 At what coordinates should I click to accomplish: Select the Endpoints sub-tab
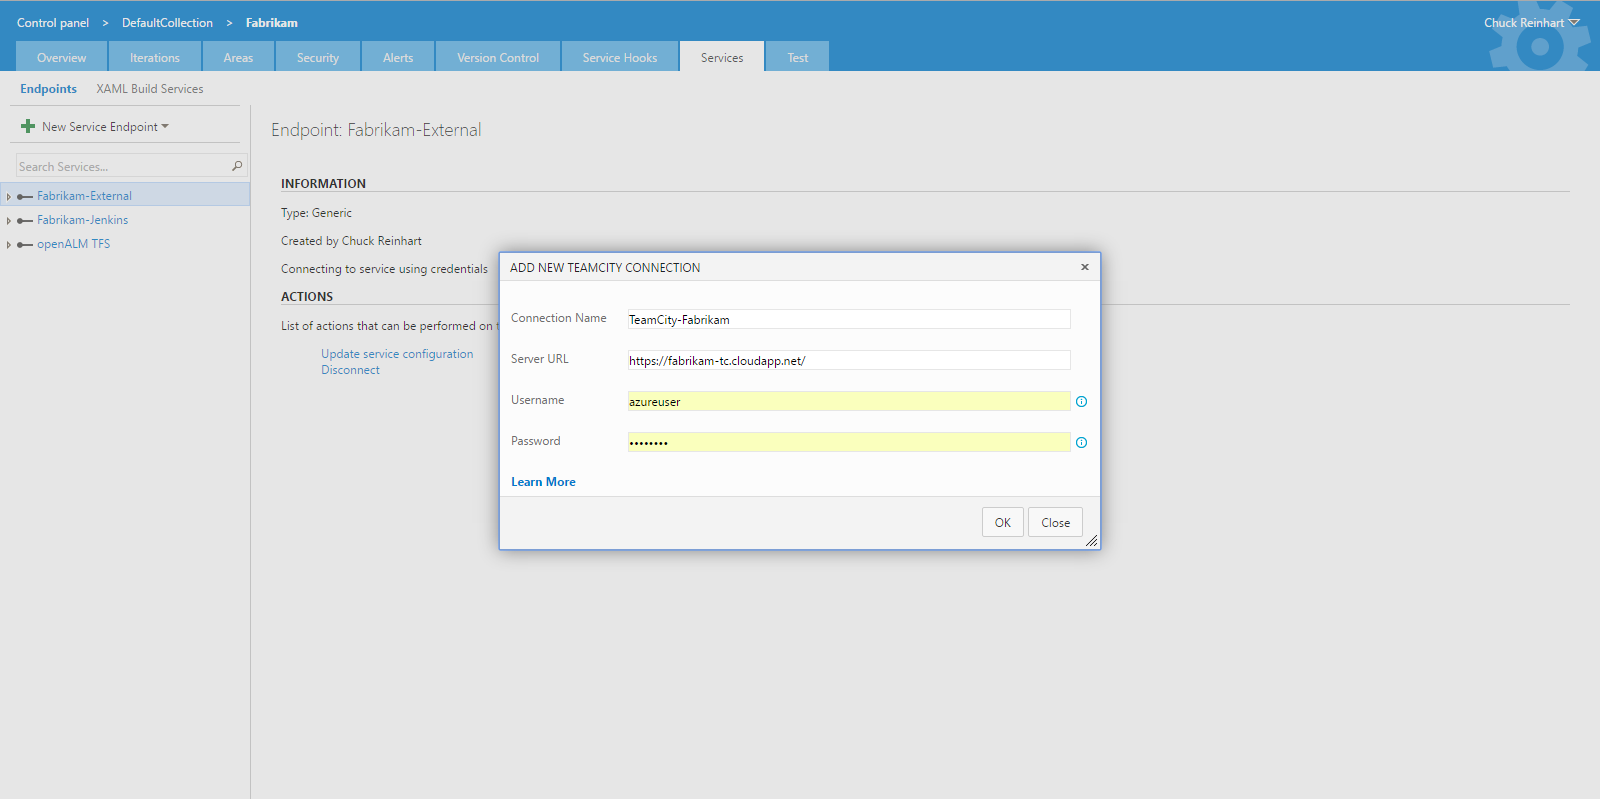(48, 88)
